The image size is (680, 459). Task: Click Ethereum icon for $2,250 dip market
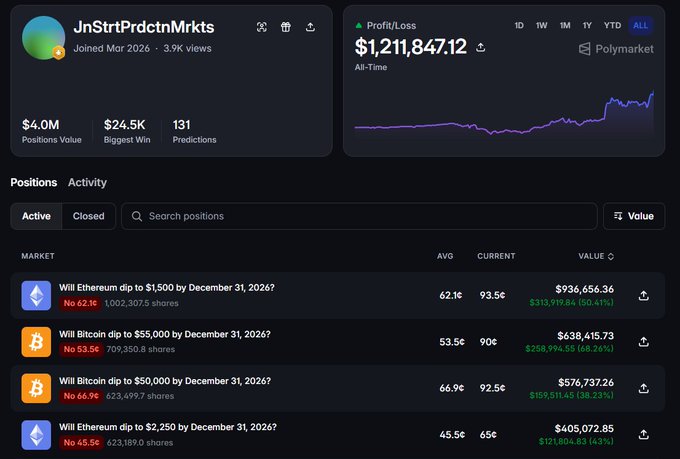point(36,435)
